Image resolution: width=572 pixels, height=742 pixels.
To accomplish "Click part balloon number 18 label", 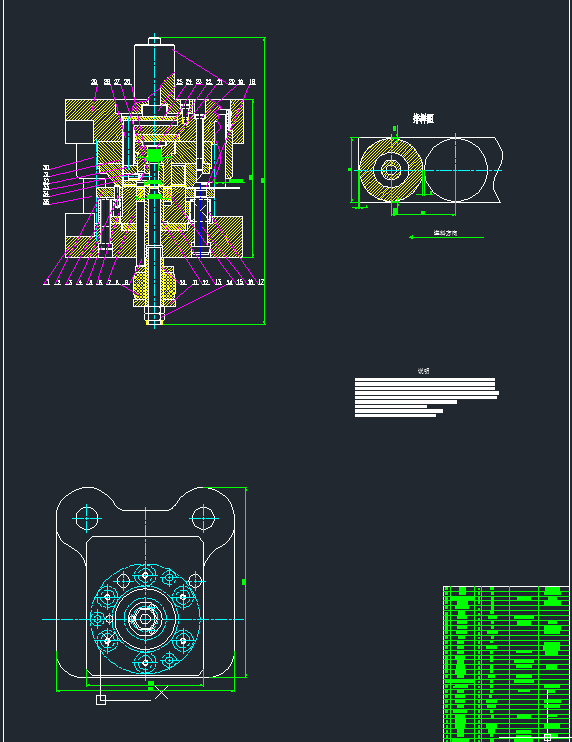I will click(x=252, y=82).
